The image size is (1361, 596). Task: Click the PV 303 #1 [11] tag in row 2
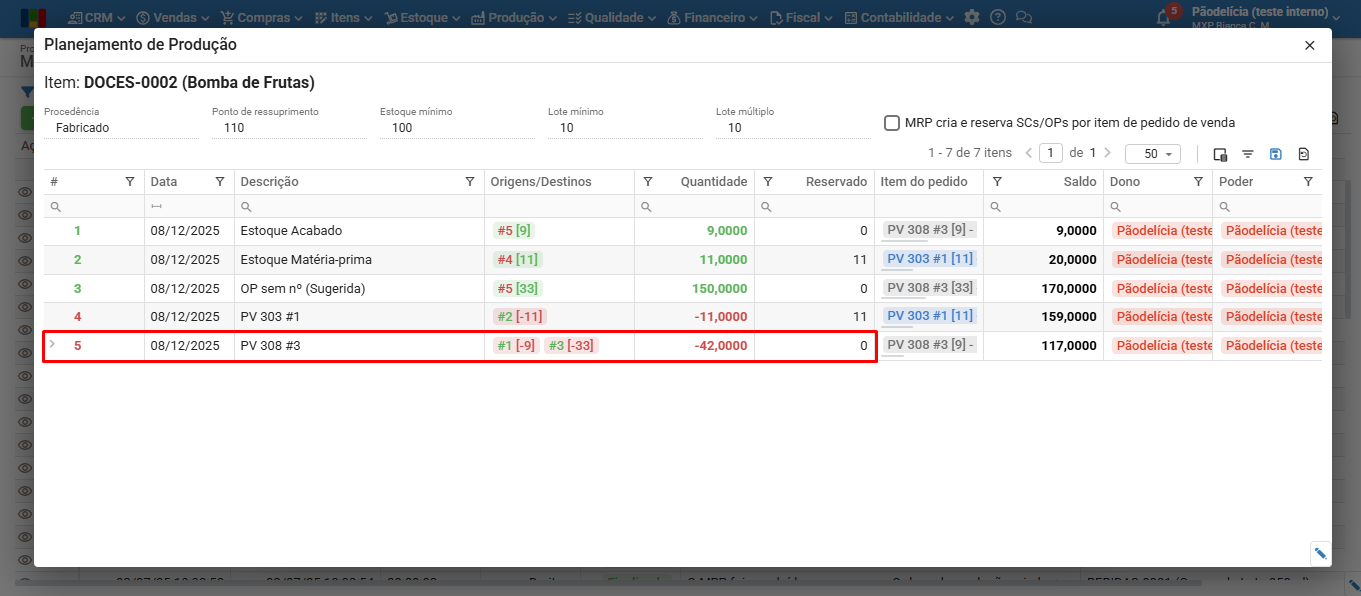929,259
